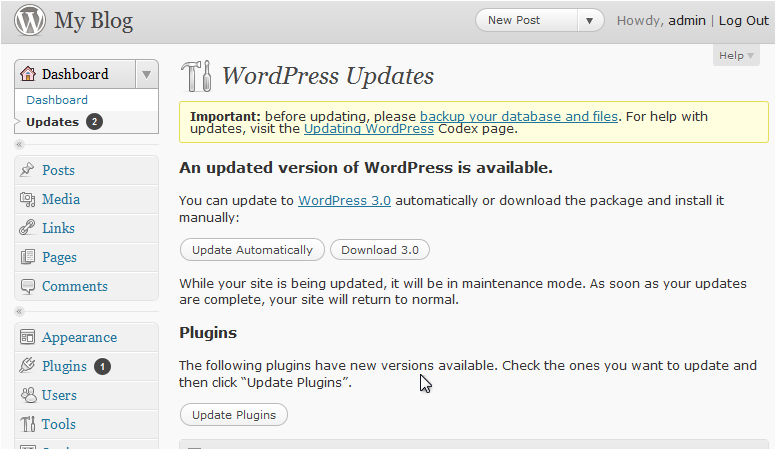This screenshot has width=776, height=450.
Task: Click the Media camera icon
Action: pos(27,199)
